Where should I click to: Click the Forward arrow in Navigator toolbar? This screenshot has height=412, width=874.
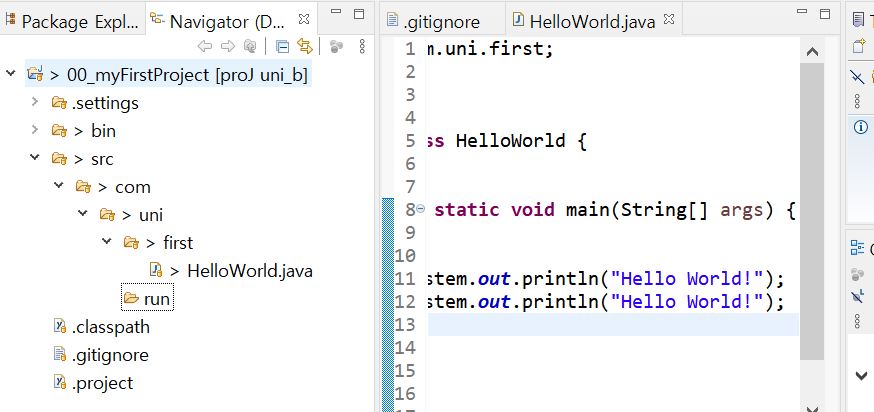point(227,46)
